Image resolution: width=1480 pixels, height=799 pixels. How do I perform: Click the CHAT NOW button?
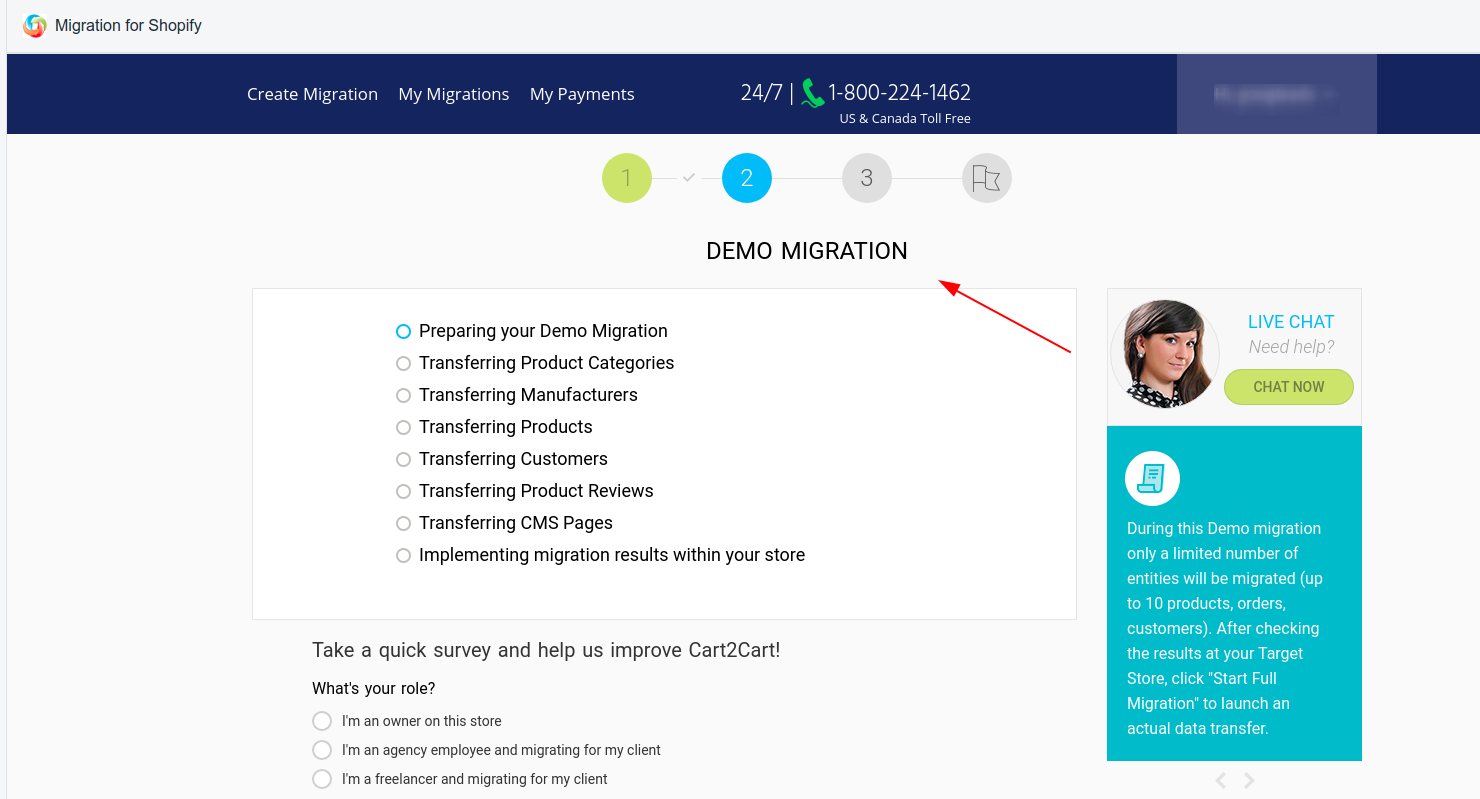click(x=1289, y=387)
